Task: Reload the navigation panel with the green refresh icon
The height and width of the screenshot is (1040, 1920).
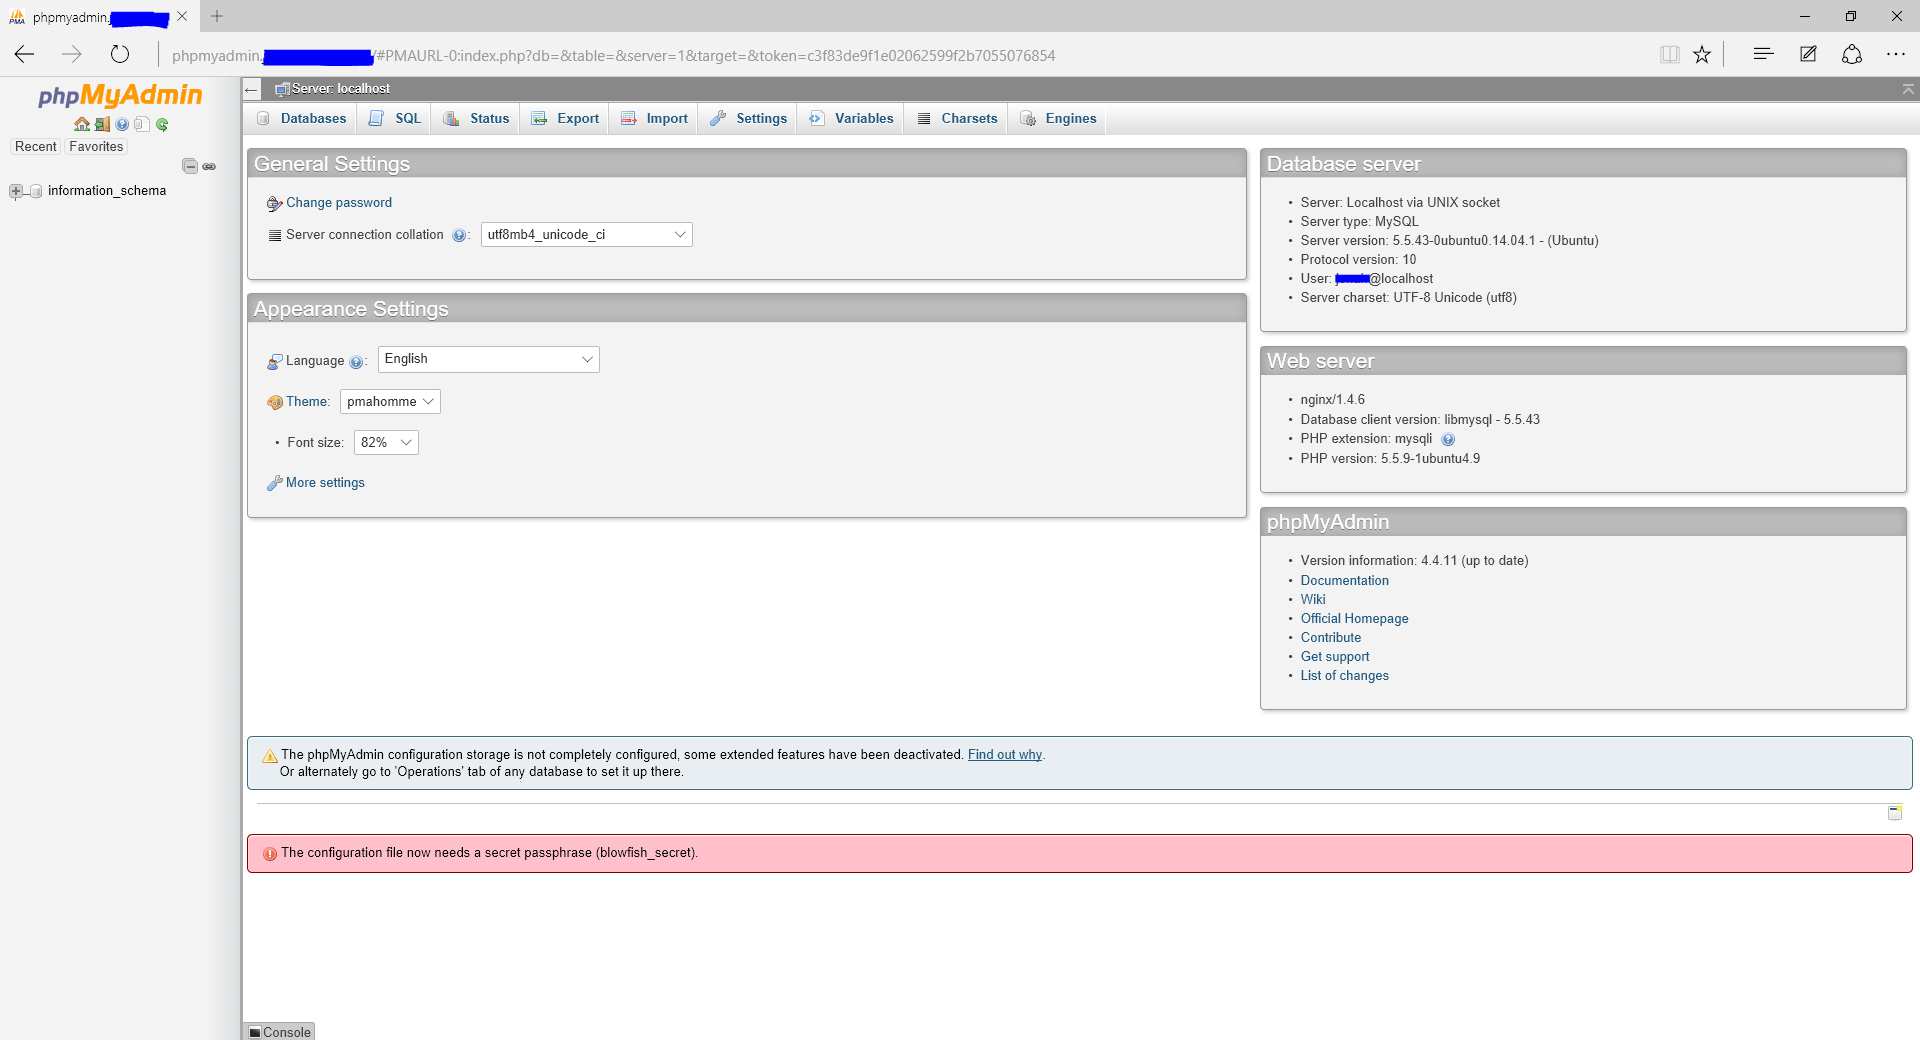Action: pos(162,125)
